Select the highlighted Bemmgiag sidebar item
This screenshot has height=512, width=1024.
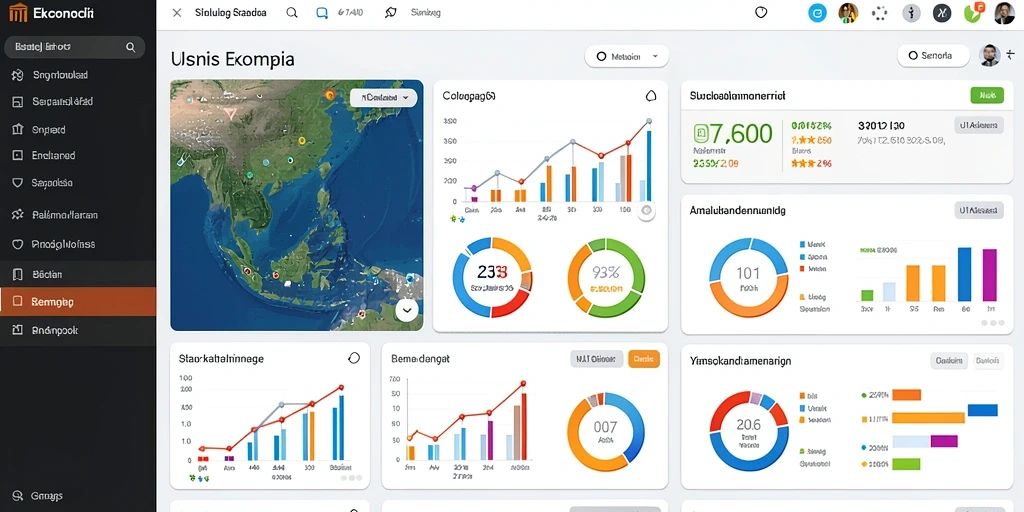[78, 302]
